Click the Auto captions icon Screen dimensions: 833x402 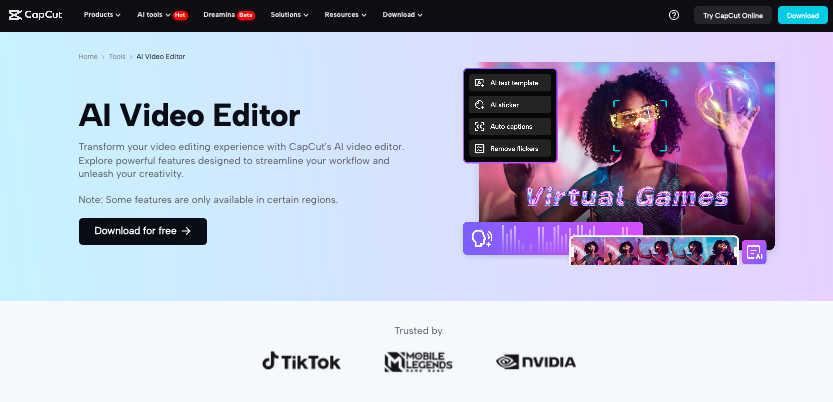pyautogui.click(x=479, y=126)
